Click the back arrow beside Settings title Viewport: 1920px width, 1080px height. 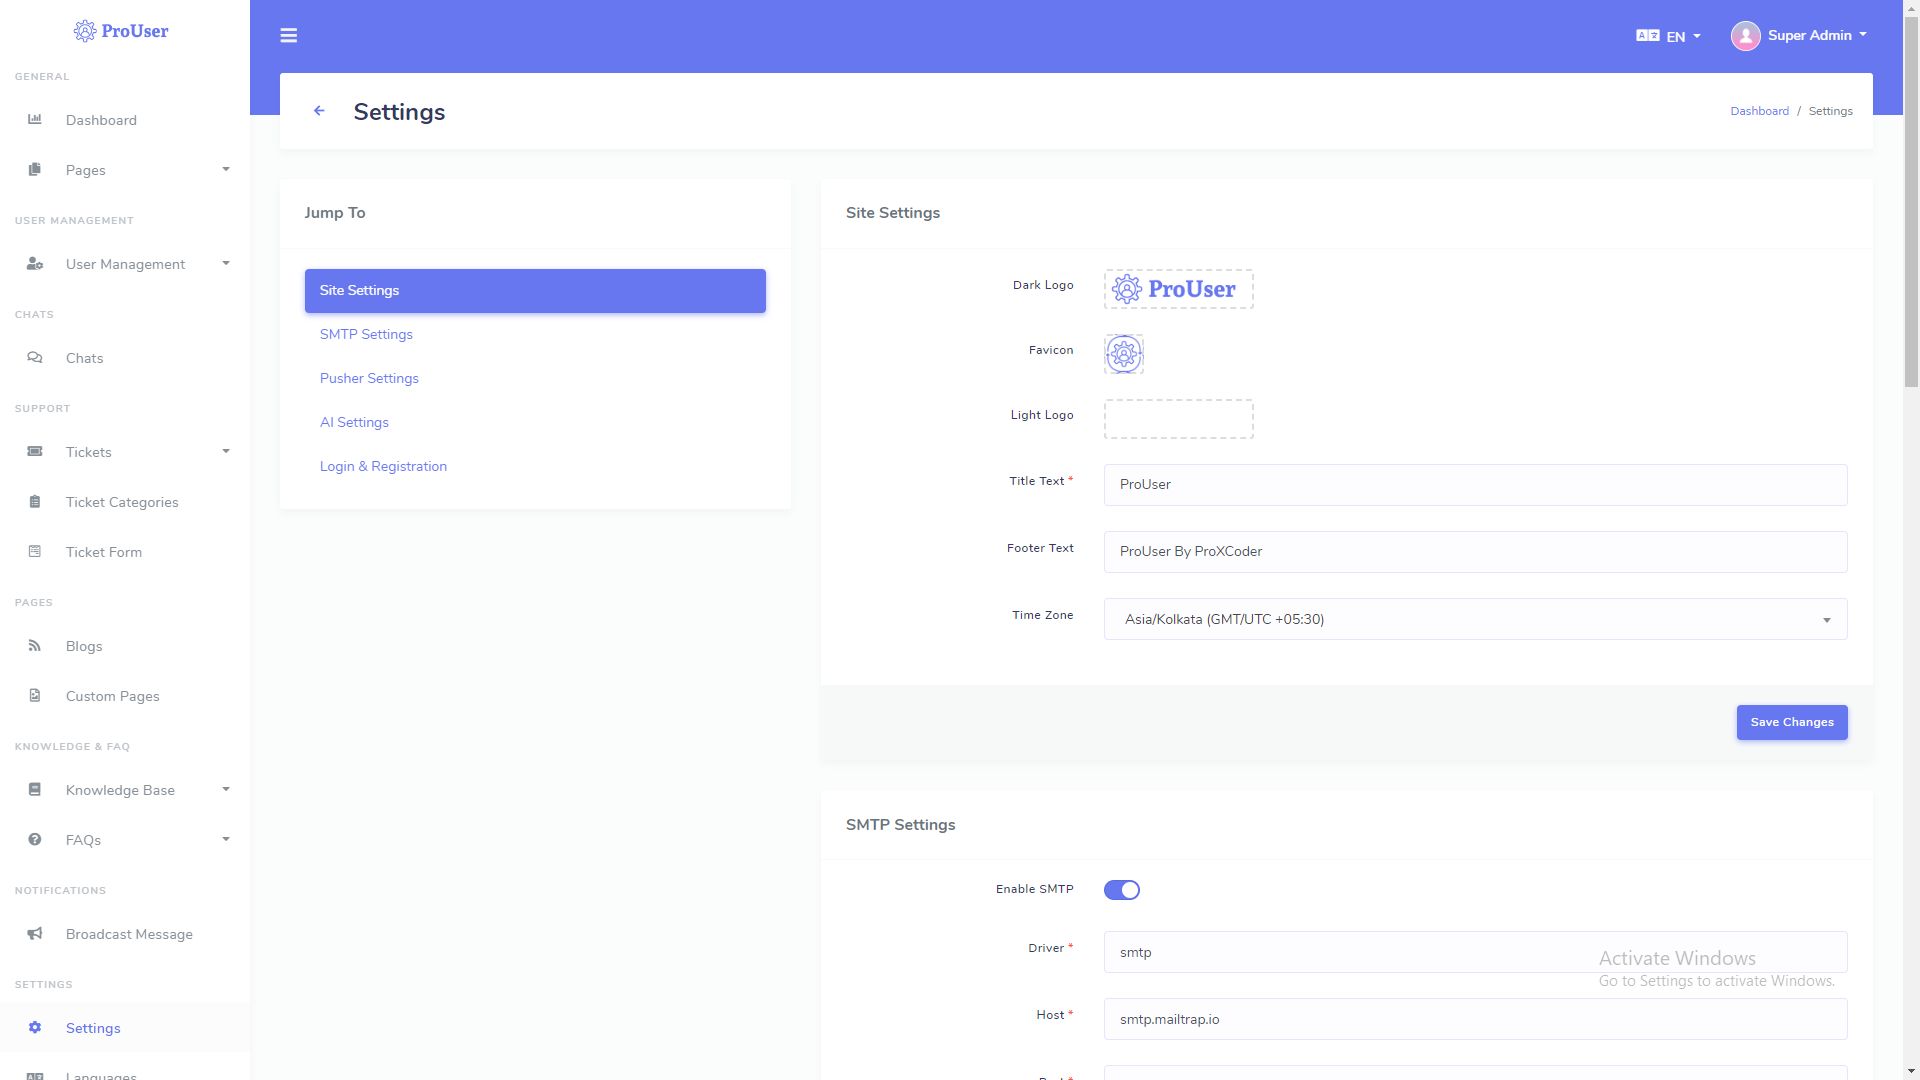pyautogui.click(x=319, y=111)
